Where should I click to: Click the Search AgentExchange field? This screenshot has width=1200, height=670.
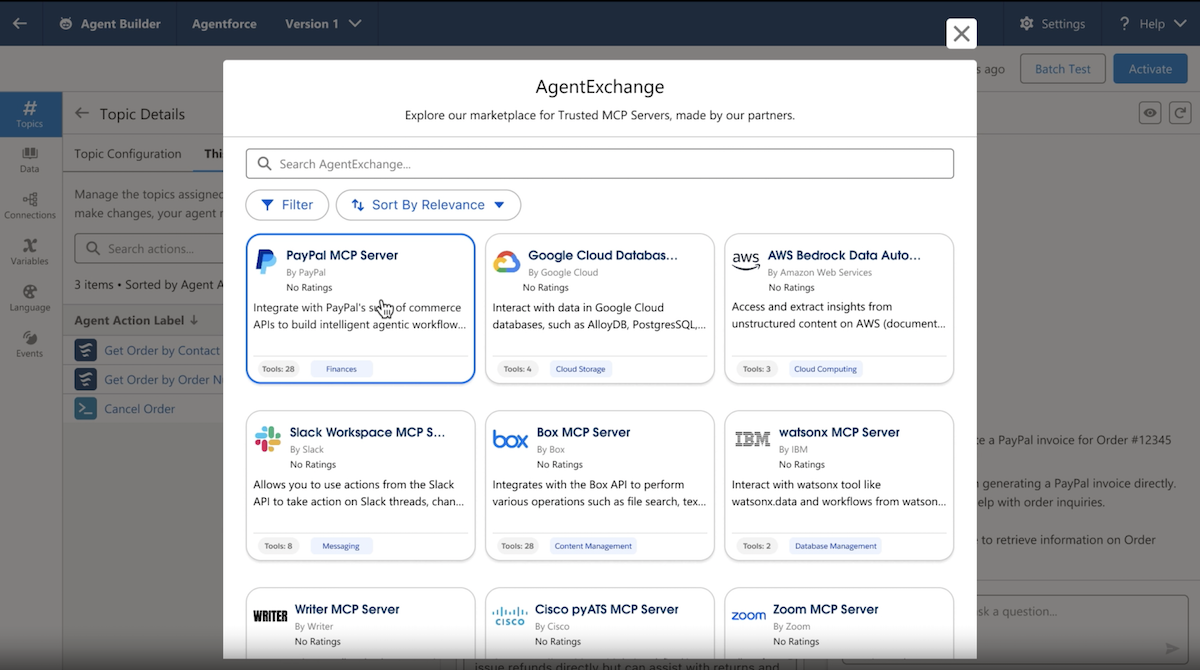tap(600, 164)
